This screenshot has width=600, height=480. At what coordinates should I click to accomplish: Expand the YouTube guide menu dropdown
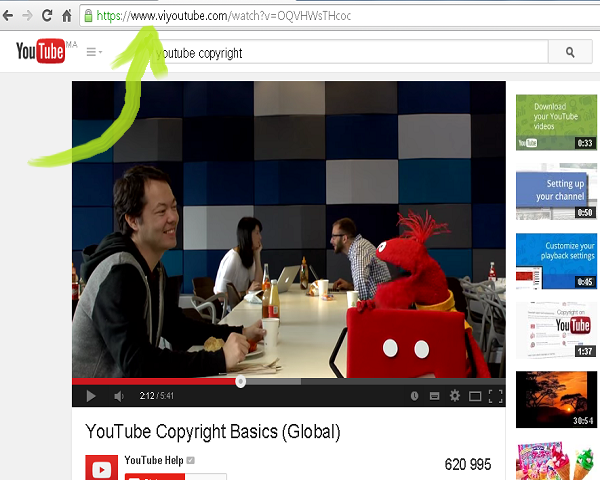pos(94,52)
